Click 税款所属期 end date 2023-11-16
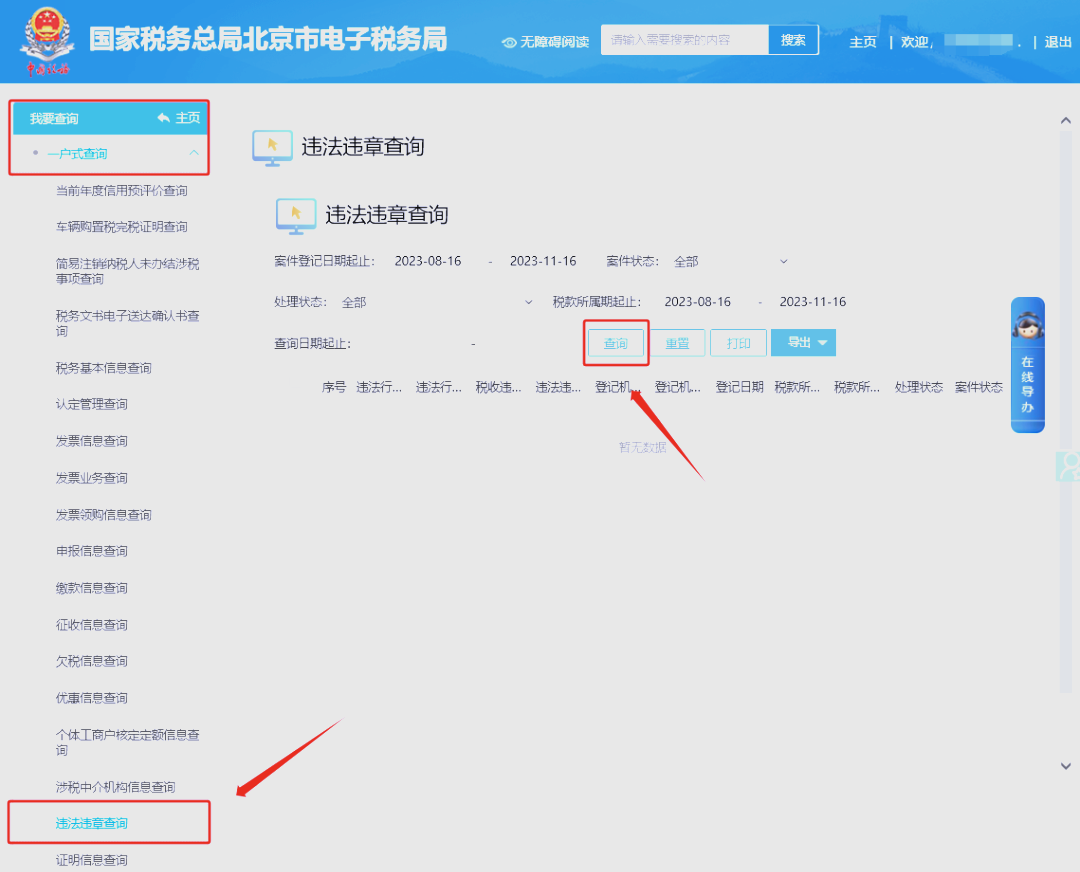The height and width of the screenshot is (872, 1080). 813,302
